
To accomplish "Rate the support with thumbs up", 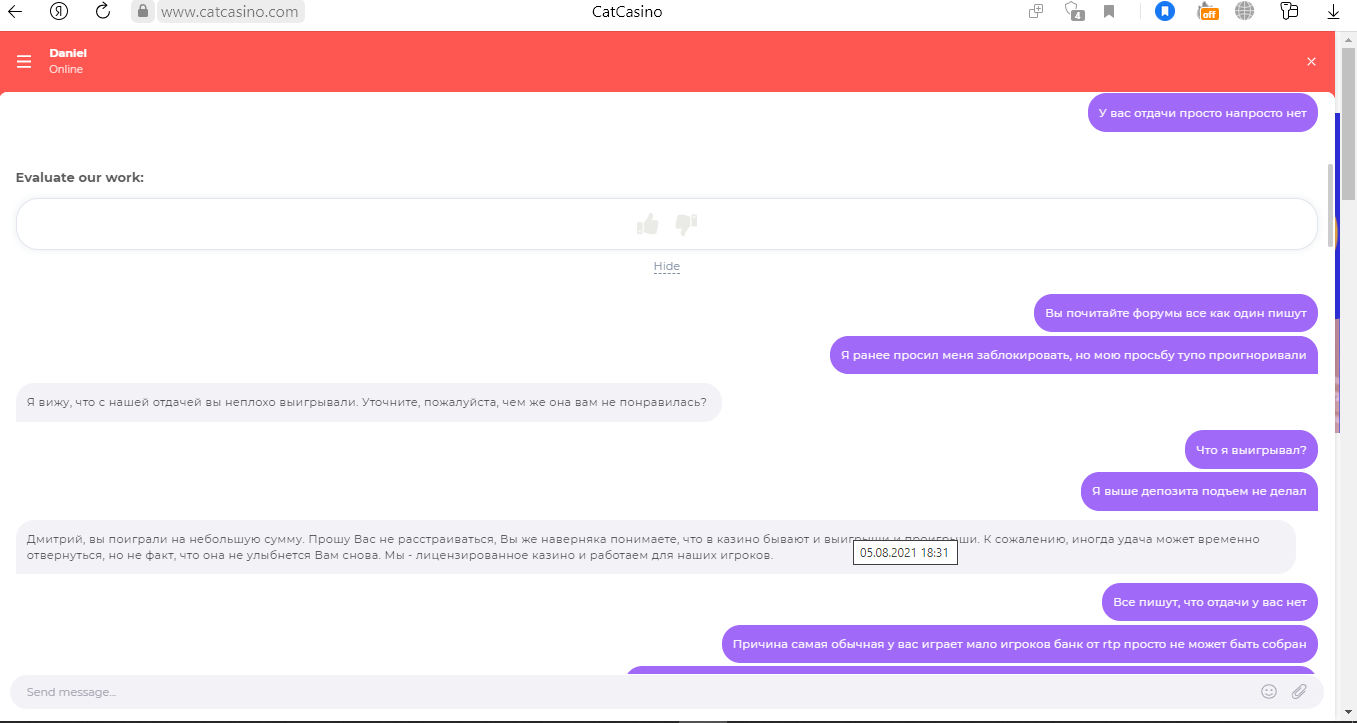I will click(x=648, y=224).
